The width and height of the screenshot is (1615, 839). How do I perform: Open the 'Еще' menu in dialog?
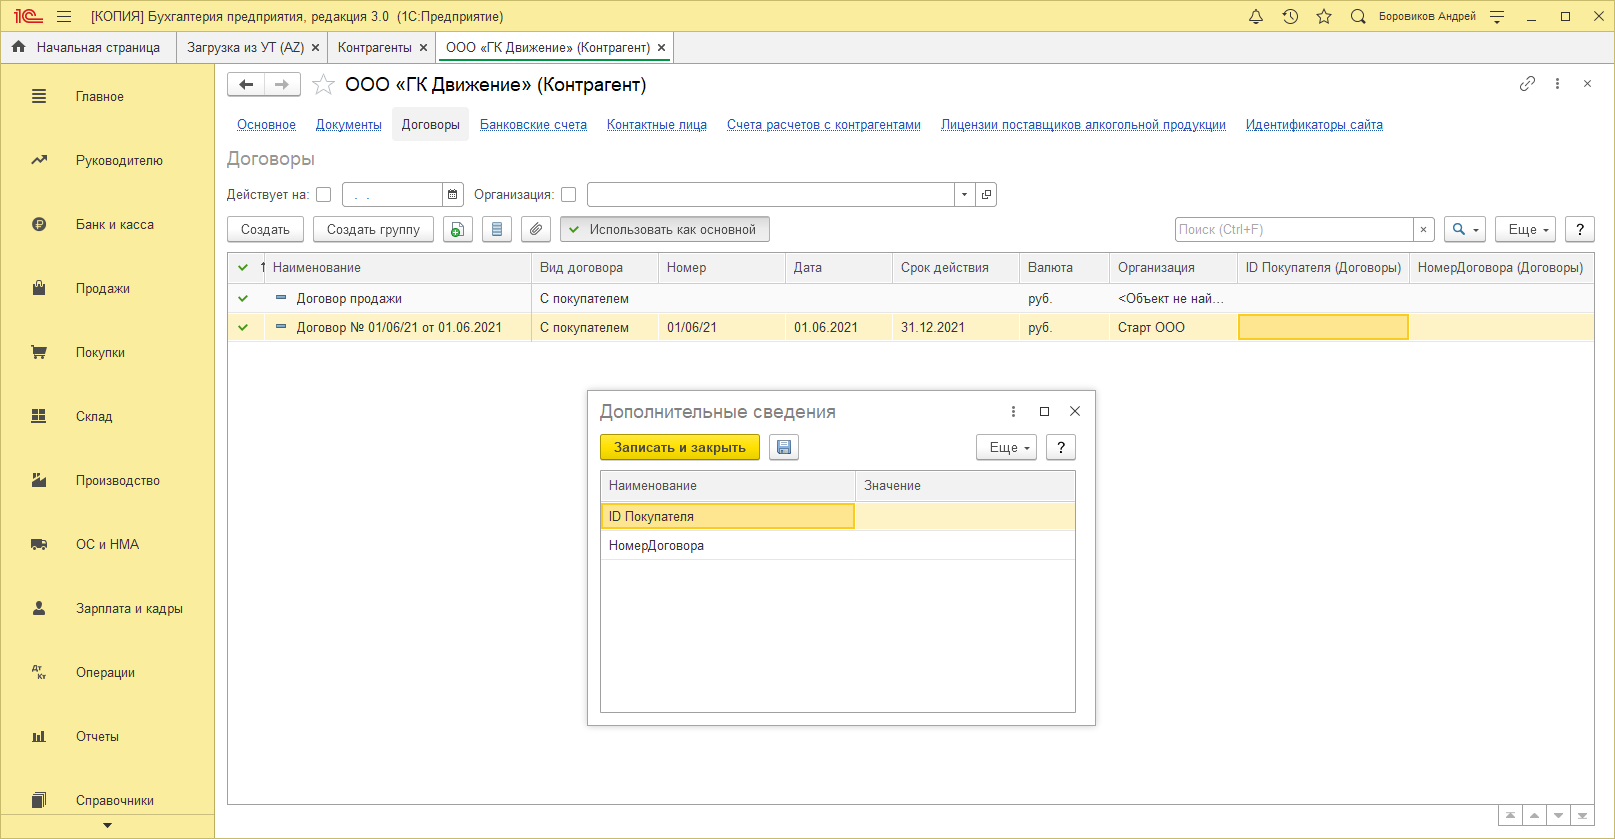pyautogui.click(x=1008, y=447)
